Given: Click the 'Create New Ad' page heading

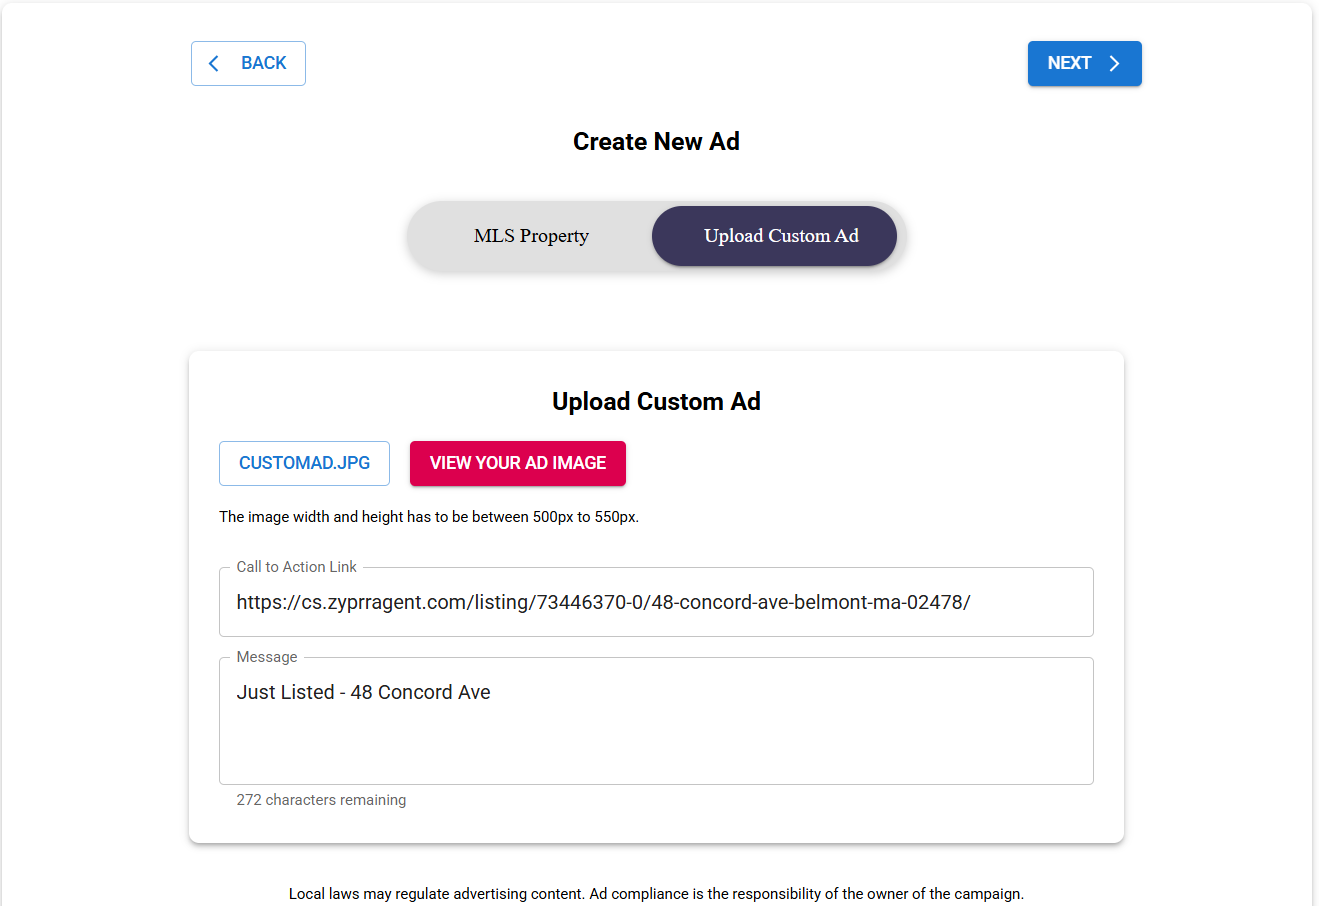Looking at the screenshot, I should click(x=656, y=142).
